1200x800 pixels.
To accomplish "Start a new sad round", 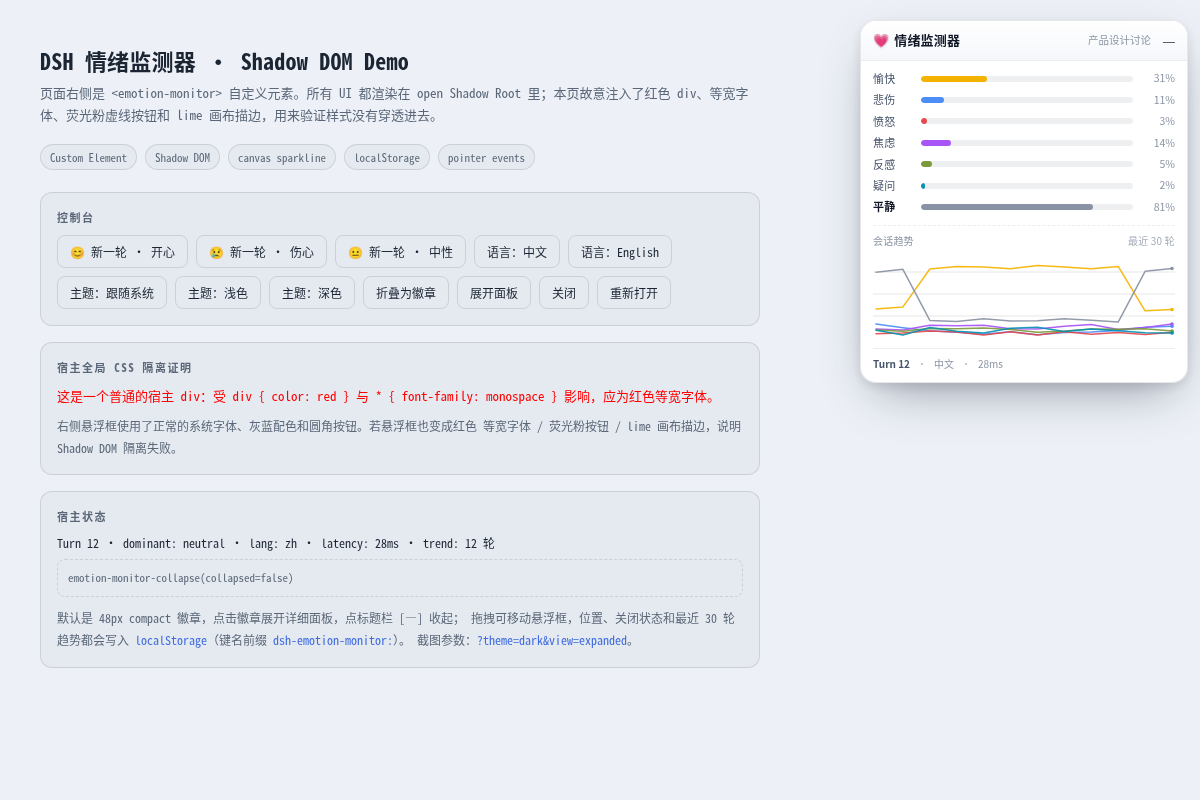I will tap(261, 252).
